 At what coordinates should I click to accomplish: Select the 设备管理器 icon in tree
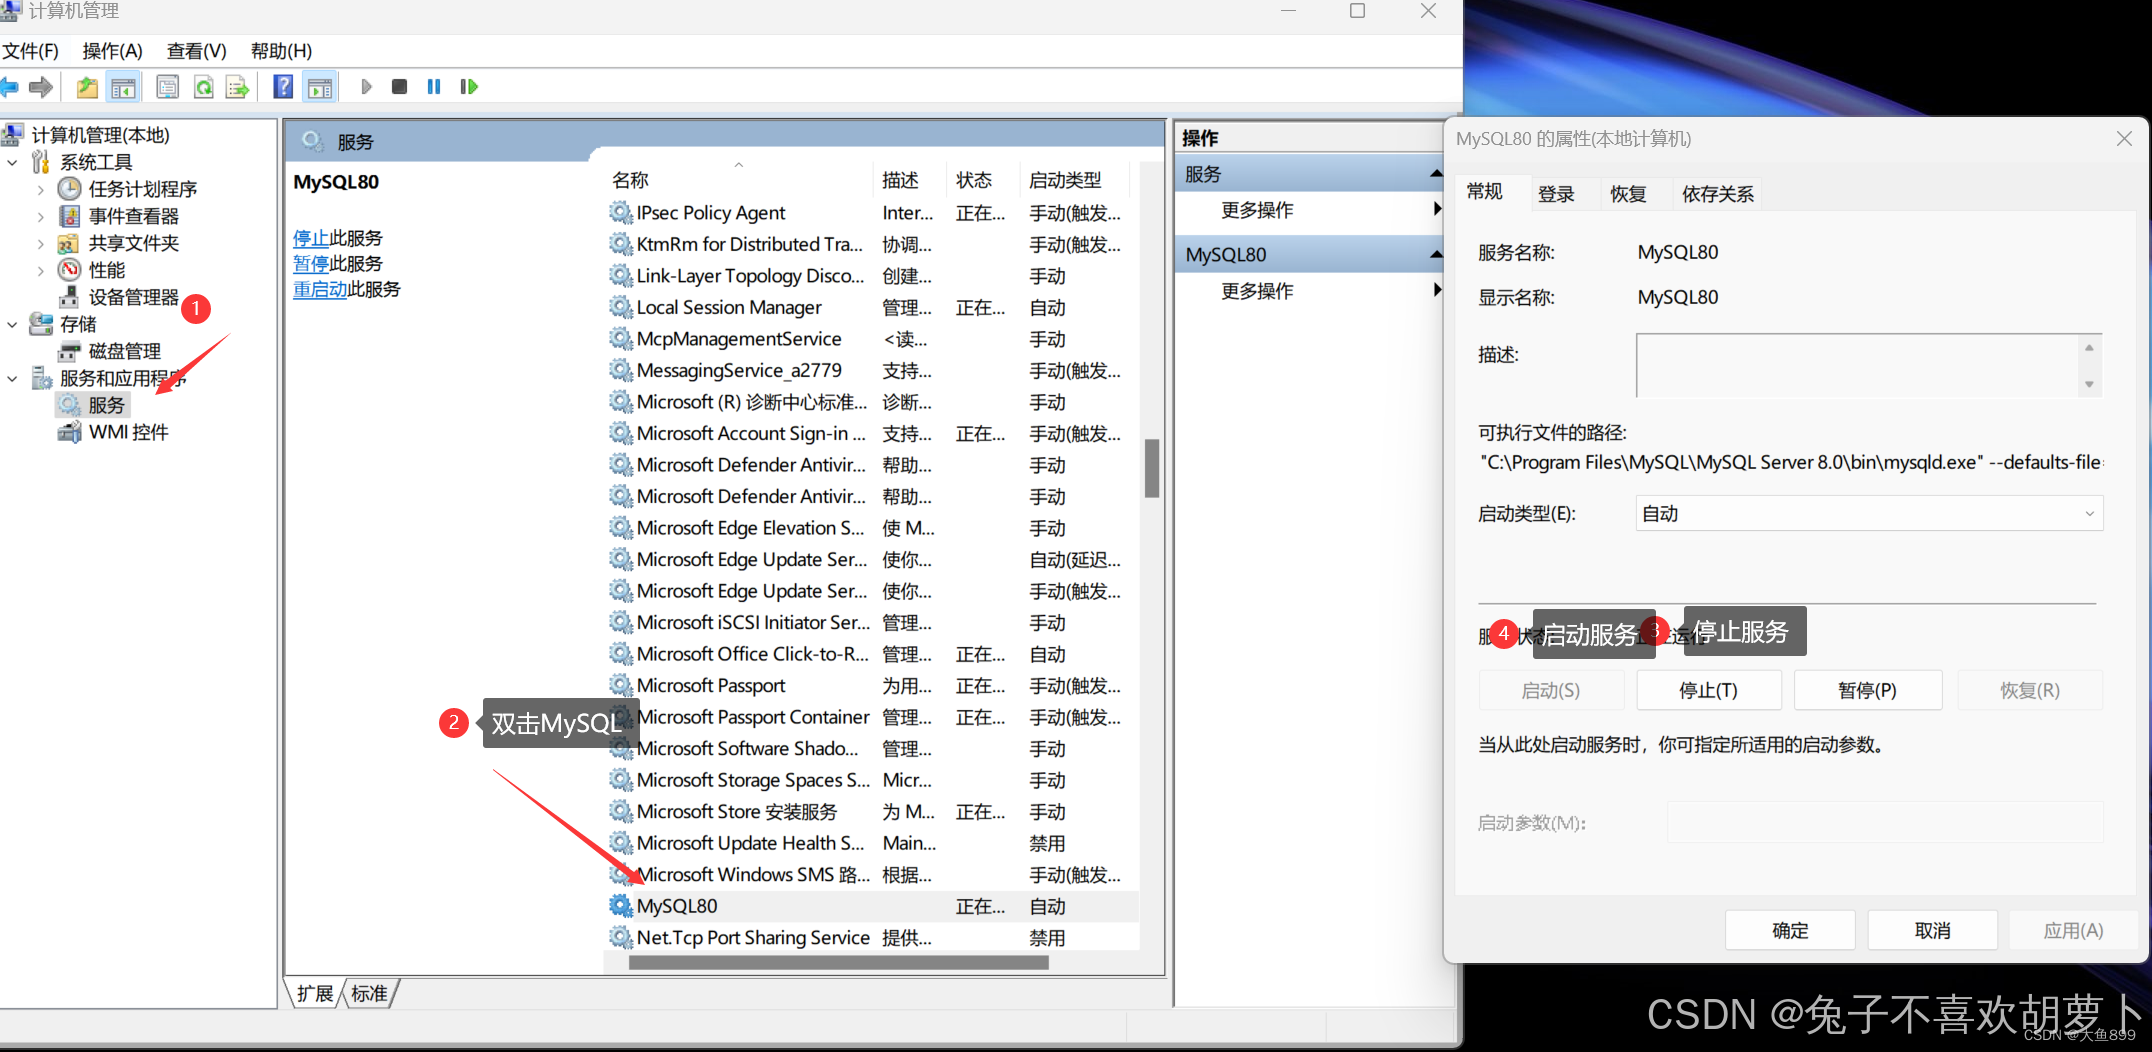[x=69, y=296]
